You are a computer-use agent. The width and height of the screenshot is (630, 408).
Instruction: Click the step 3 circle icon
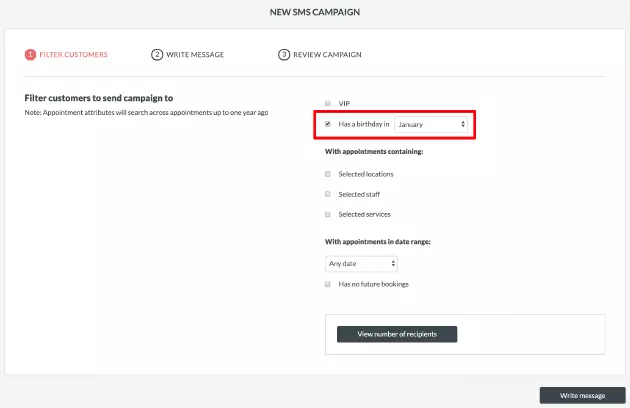point(284,54)
